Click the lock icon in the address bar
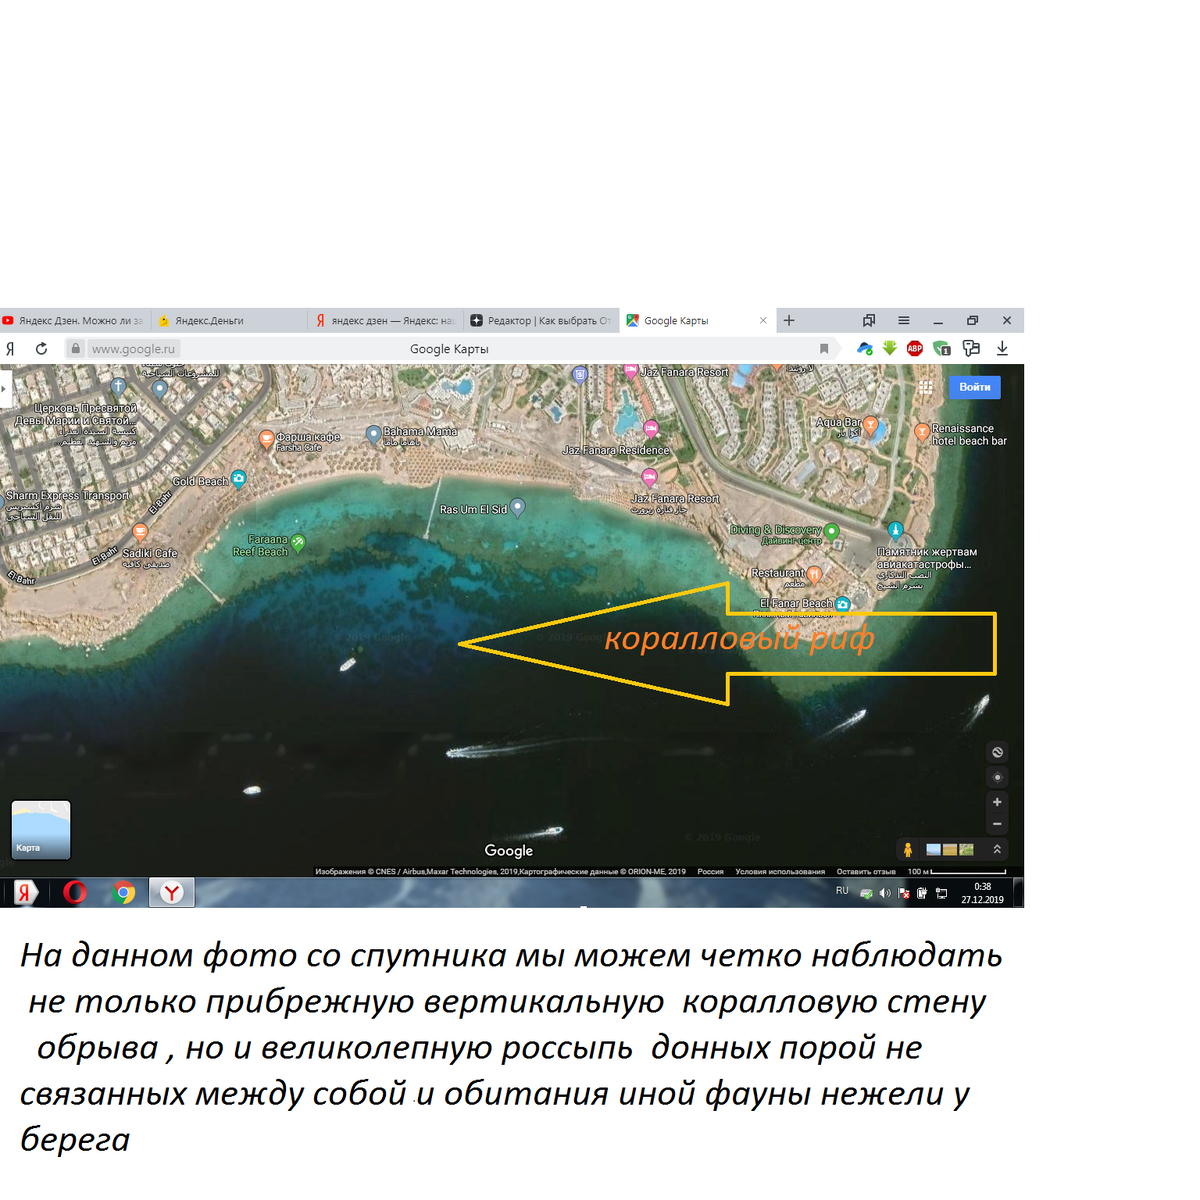Viewport: 1200px width, 1200px height. coord(75,348)
